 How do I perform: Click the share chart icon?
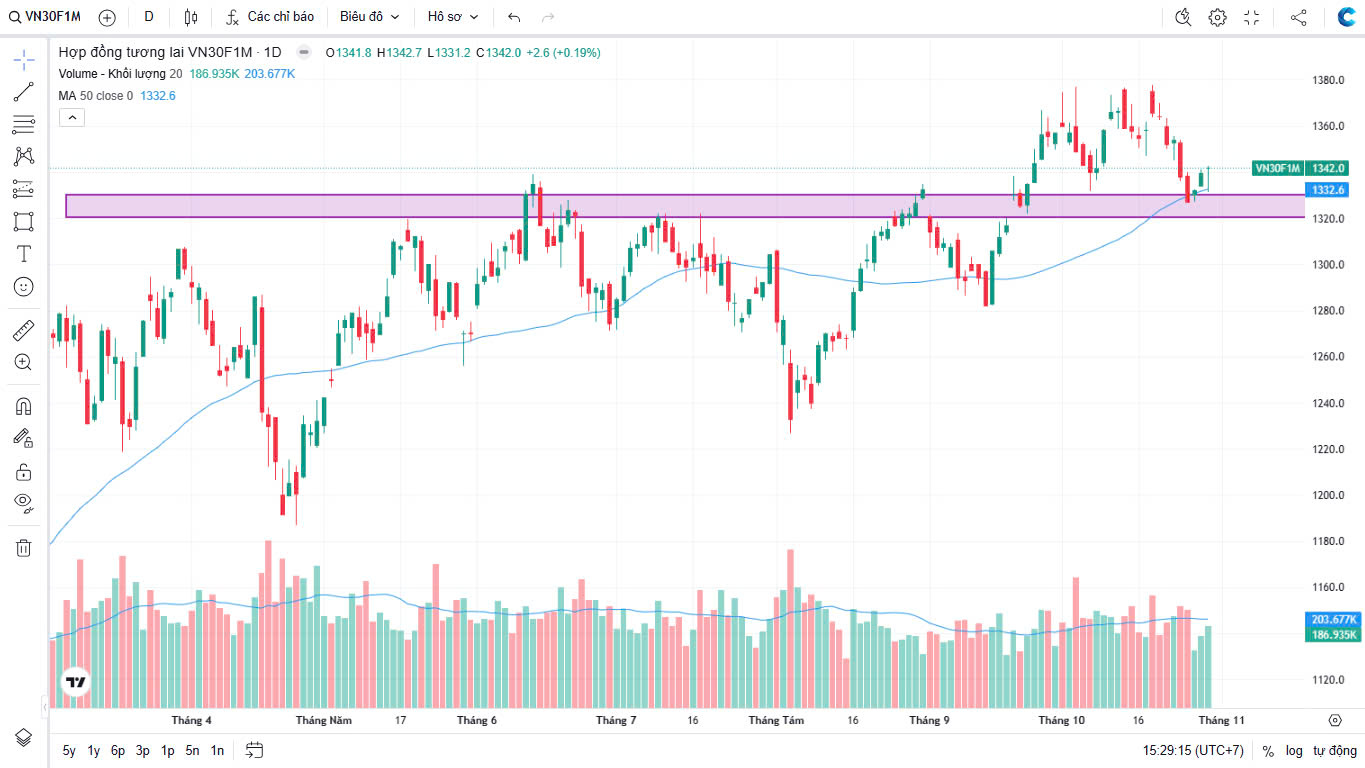coord(1298,17)
